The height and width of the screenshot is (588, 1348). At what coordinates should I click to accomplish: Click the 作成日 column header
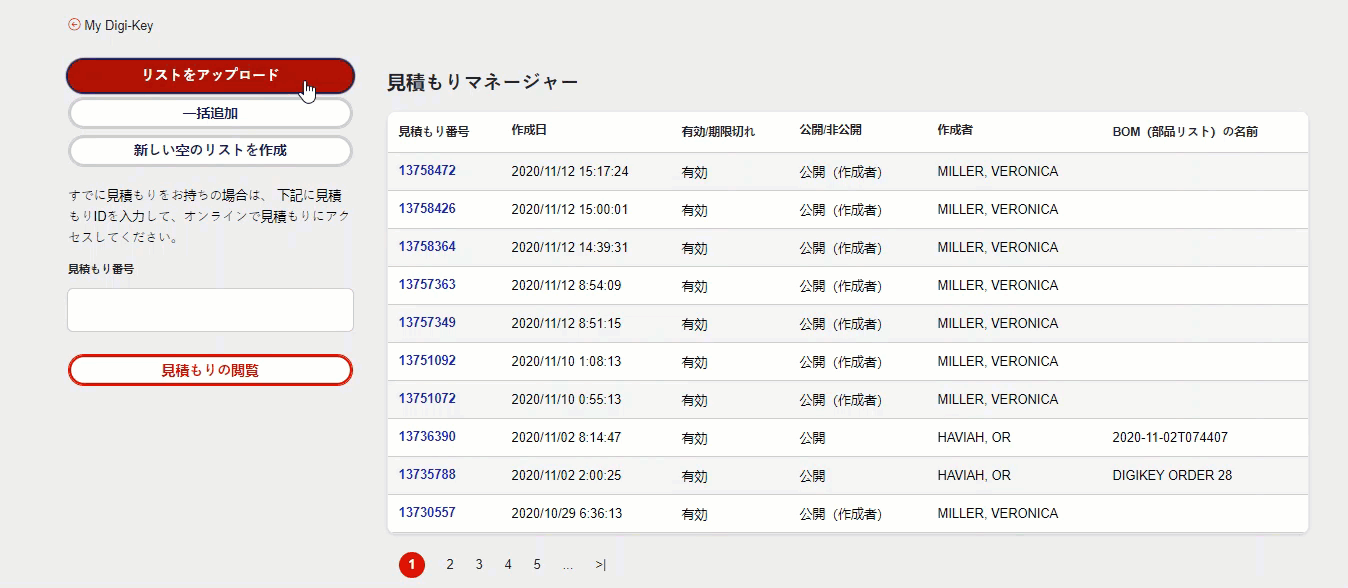point(529,130)
